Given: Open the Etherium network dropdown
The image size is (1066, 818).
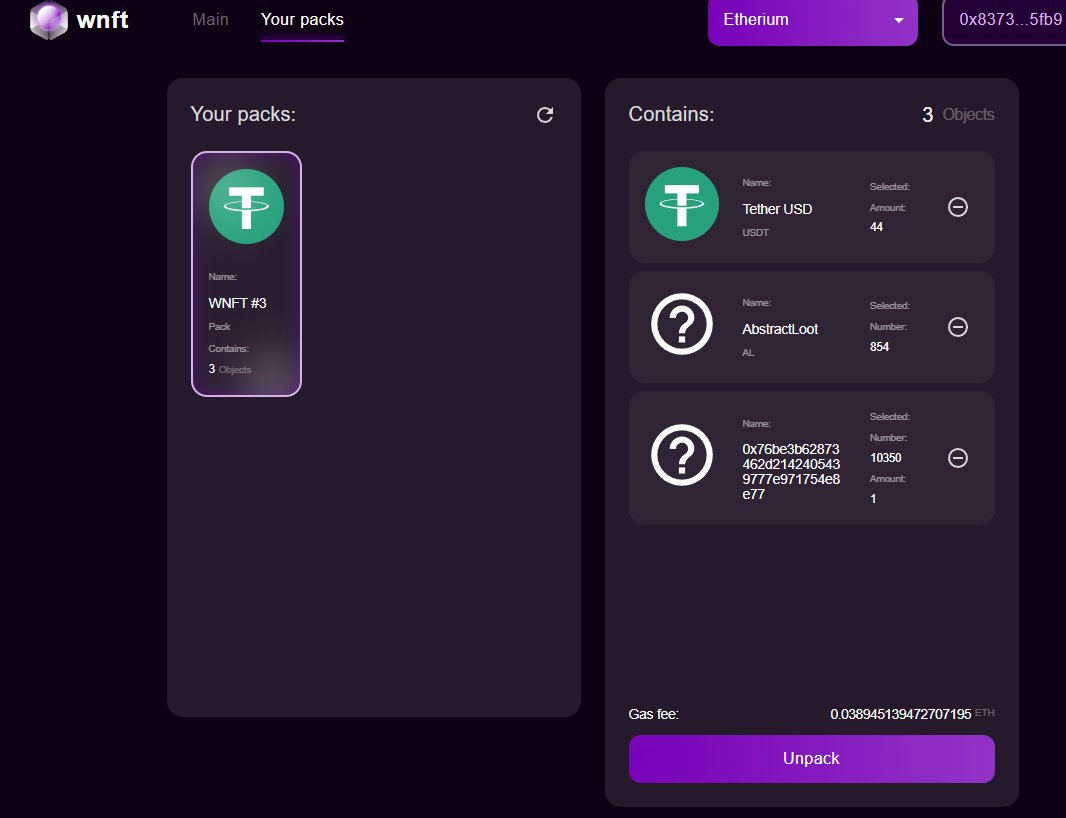Looking at the screenshot, I should 812,21.
